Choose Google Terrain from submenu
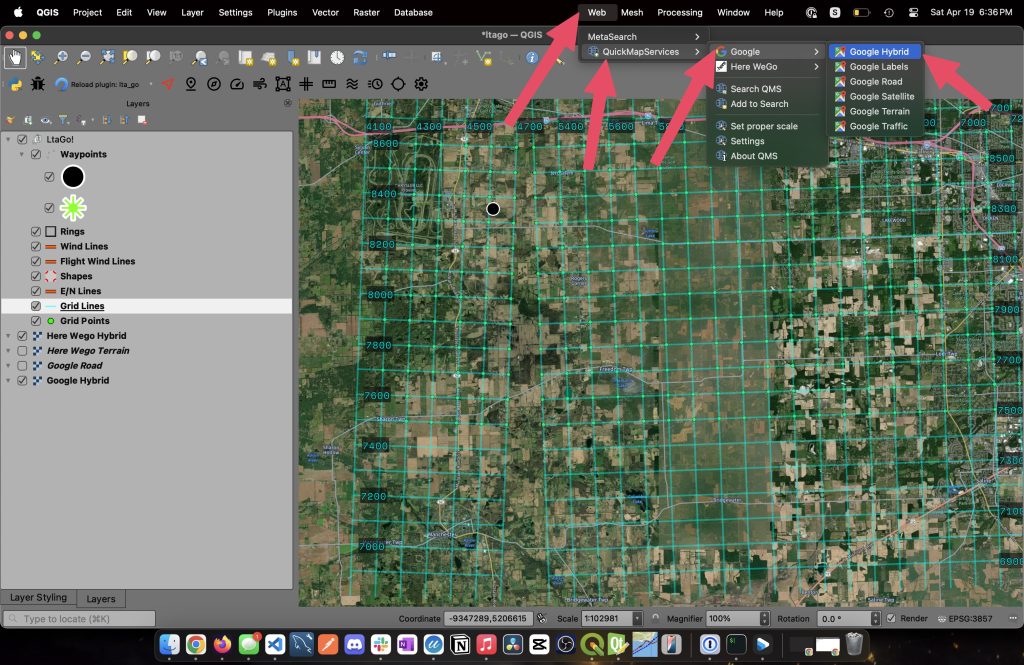This screenshot has width=1024, height=665. [875, 112]
